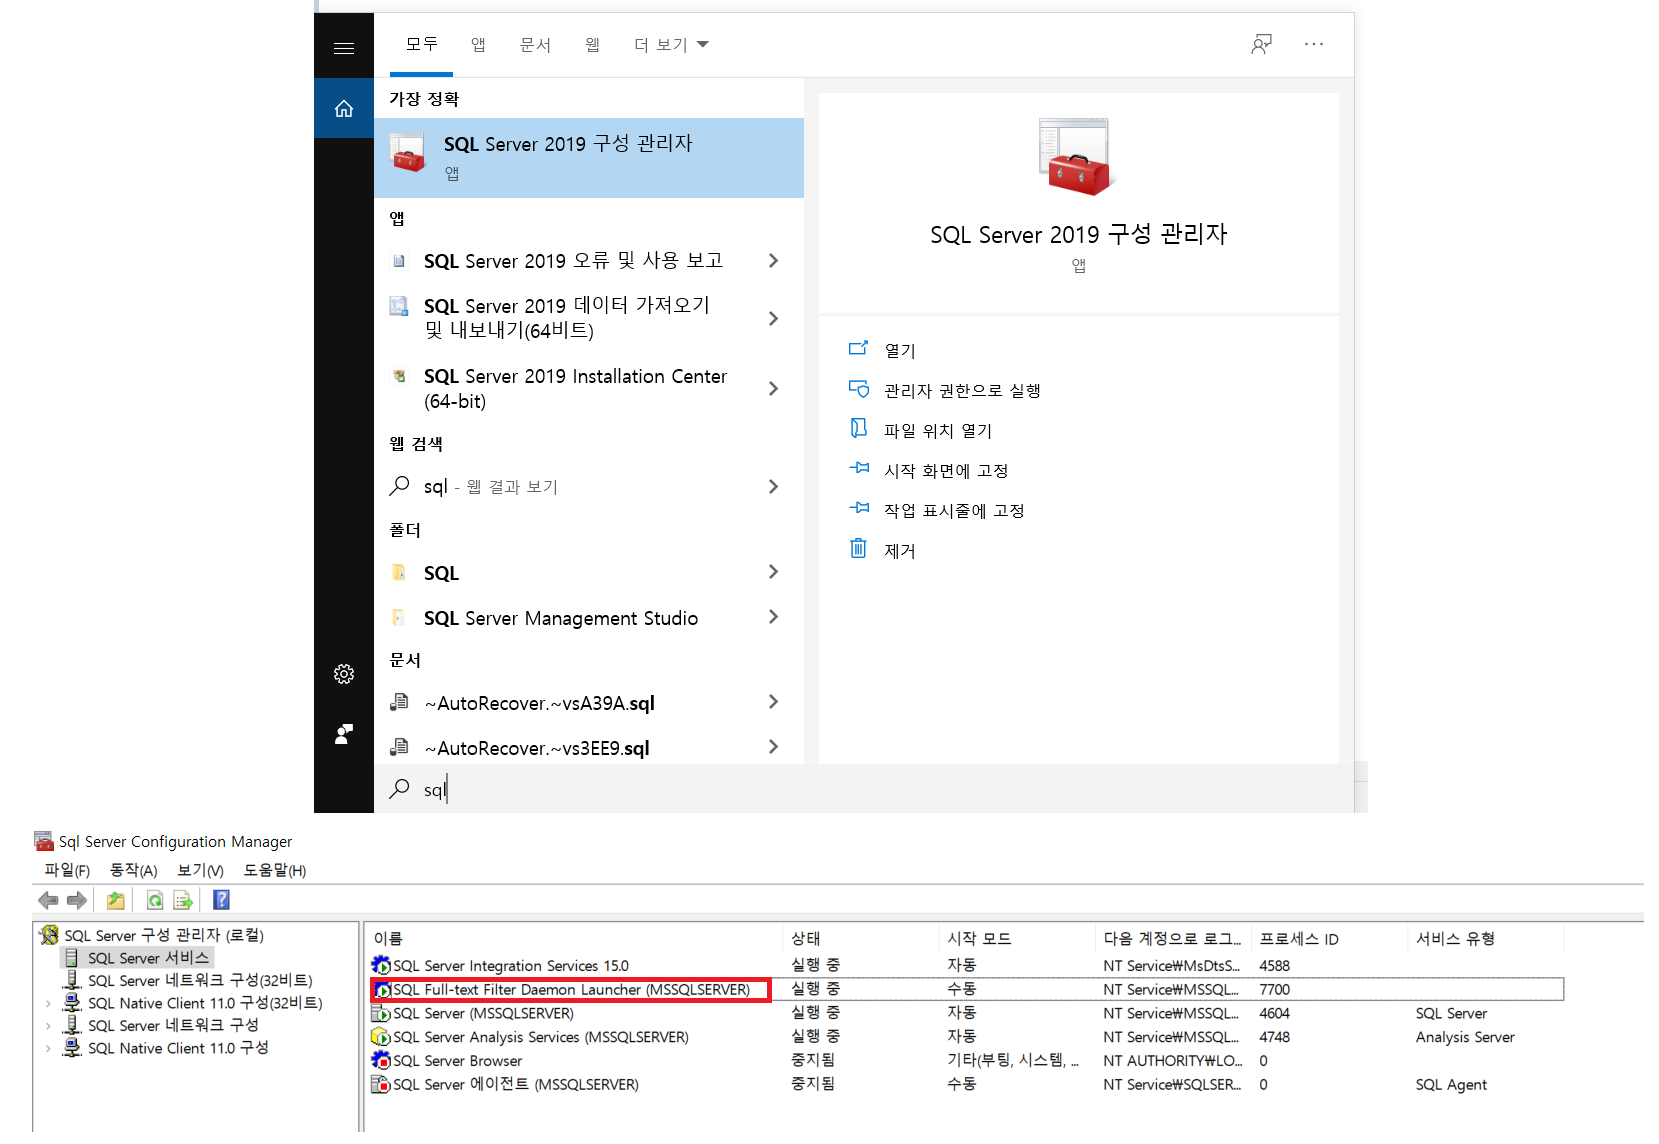The width and height of the screenshot is (1659, 1144).
Task: Click the Back arrow in Configuration Manager toolbar
Action: (48, 900)
